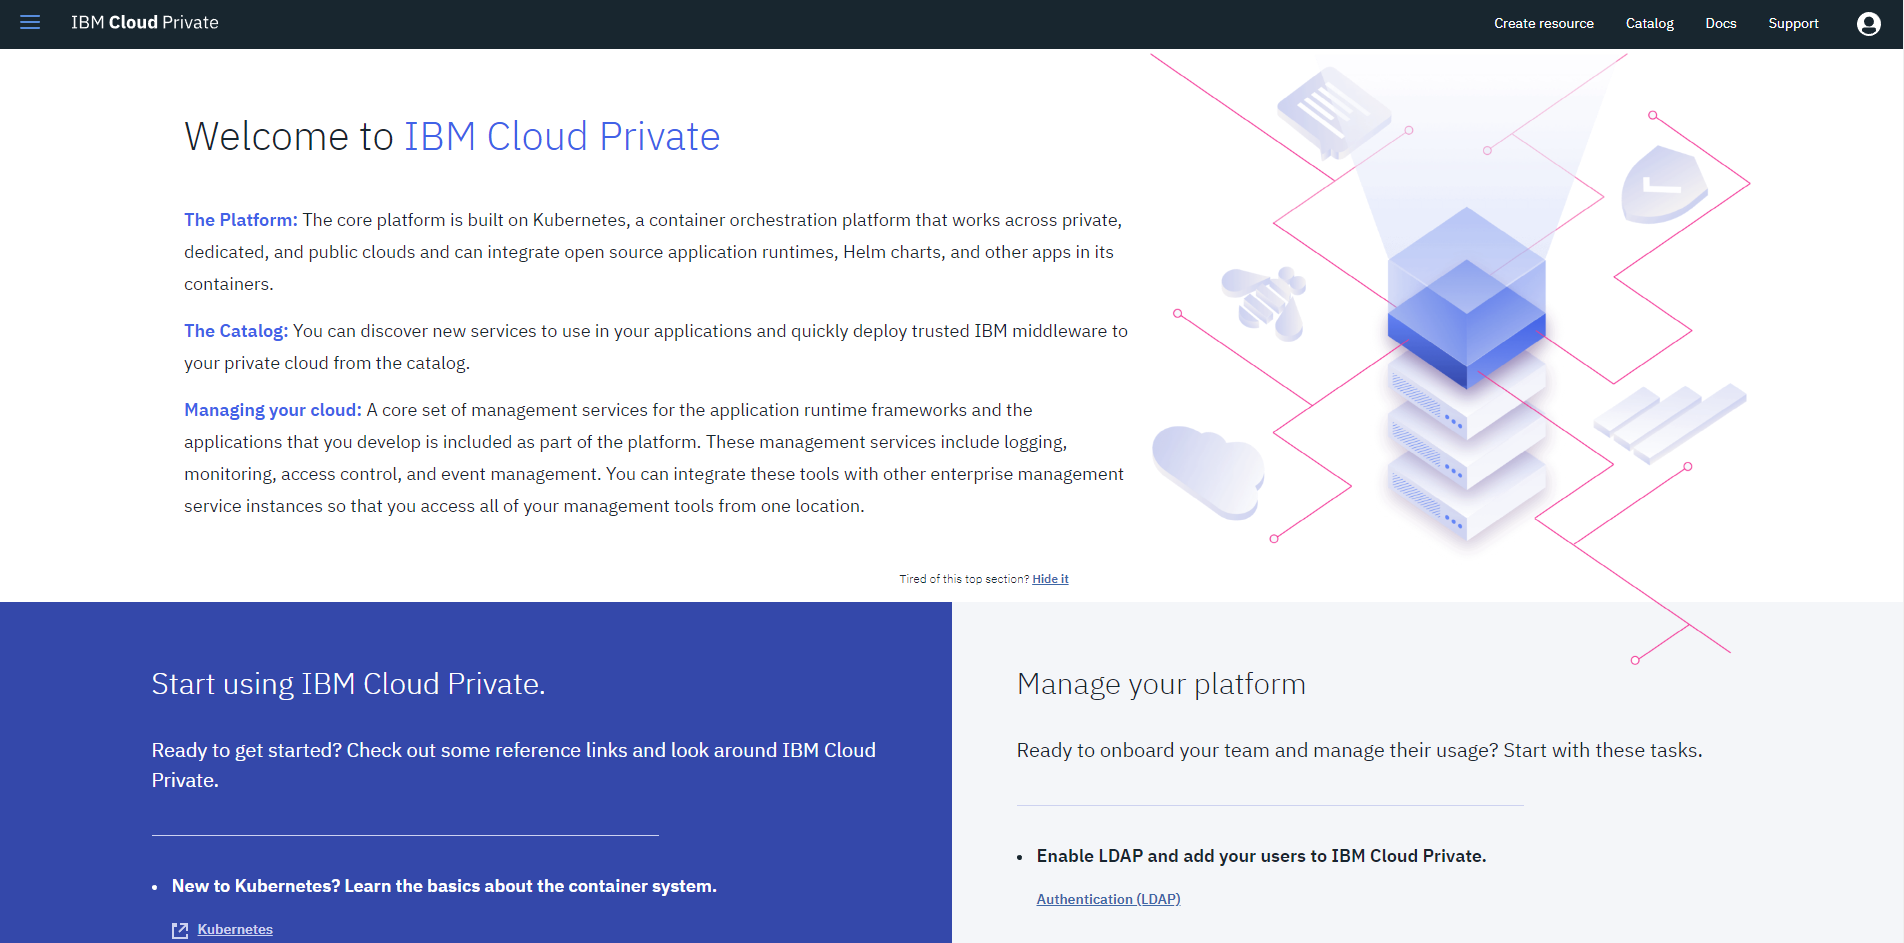Screen dimensions: 1904x943
Task: Click 'Enable LDAP and add your users' text
Action: pyautogui.click(x=1261, y=856)
